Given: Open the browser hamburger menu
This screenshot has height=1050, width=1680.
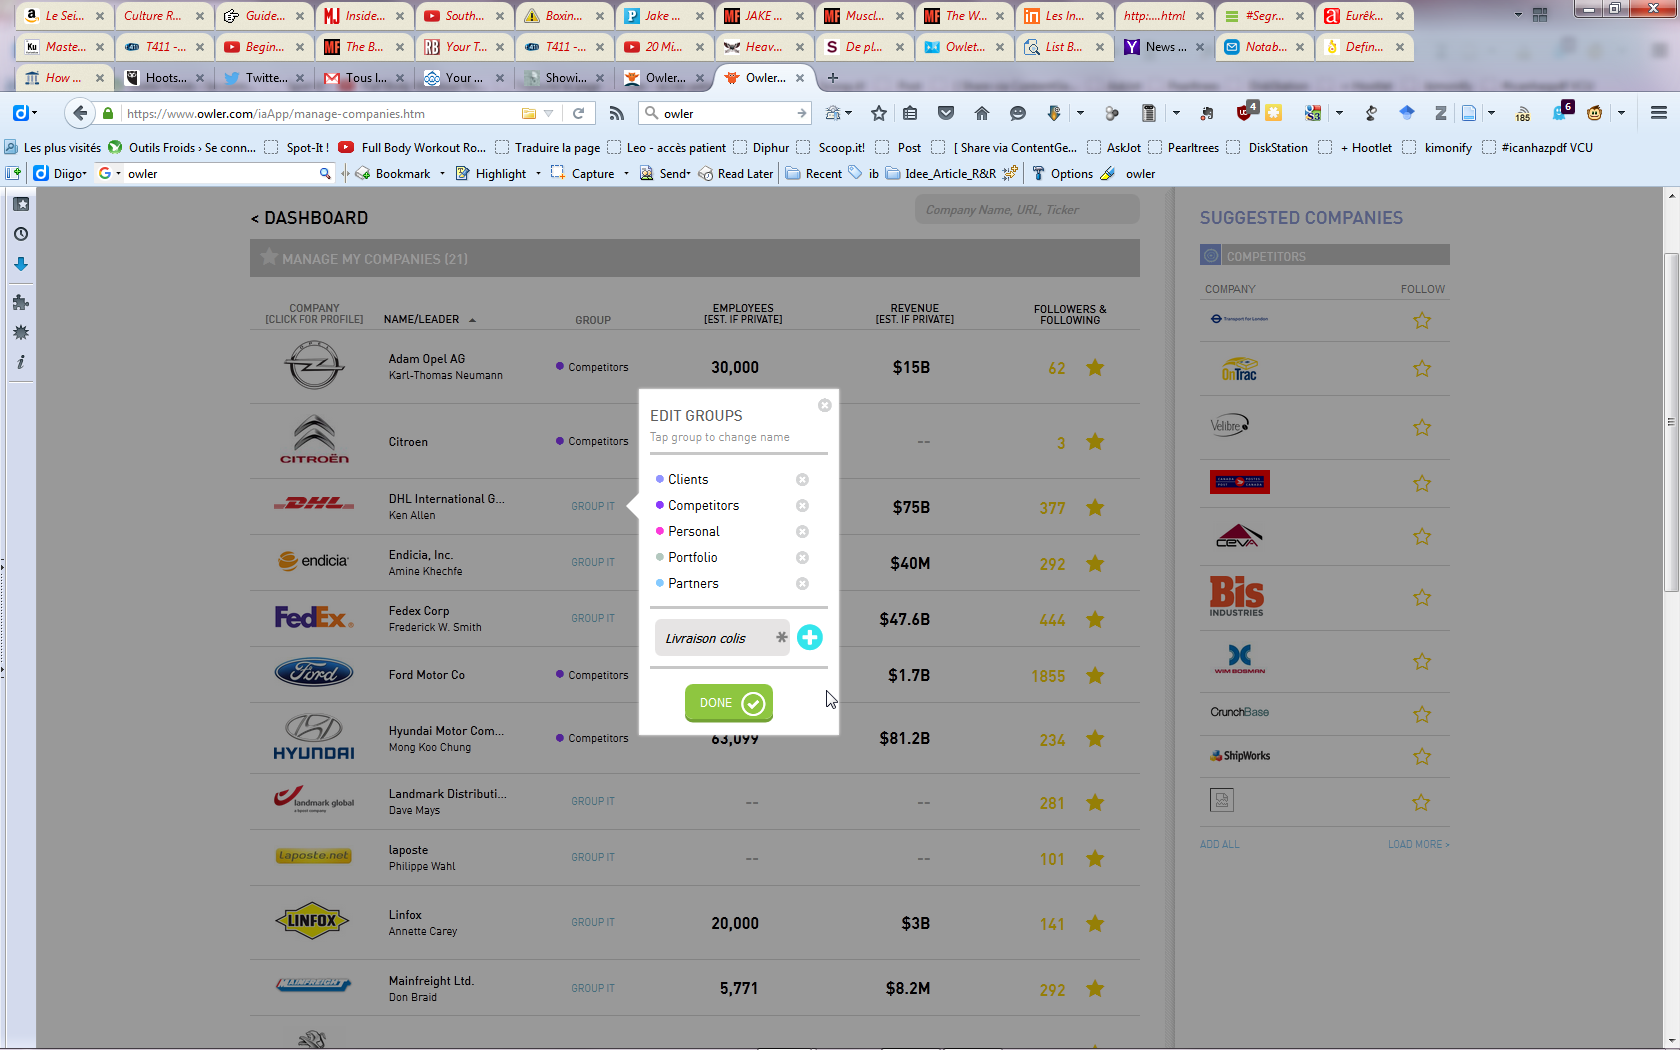Looking at the screenshot, I should click(1659, 113).
